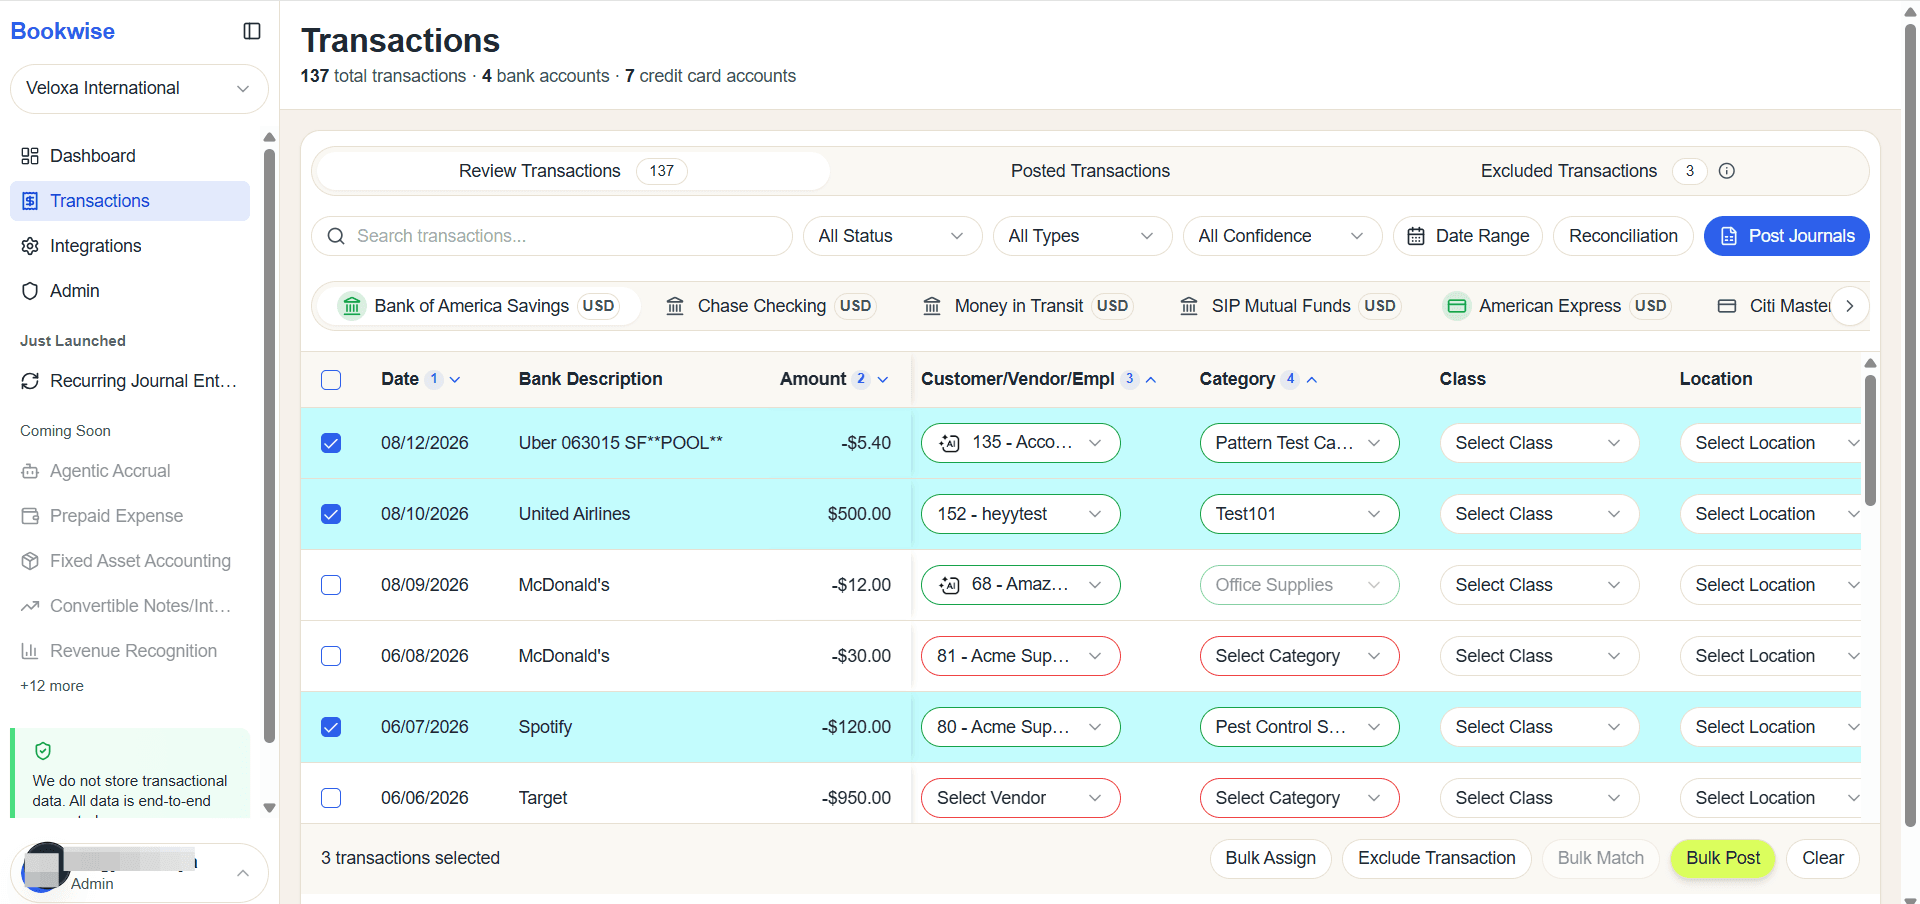Click the SIP Mutual Funds bank icon

coord(1189,306)
